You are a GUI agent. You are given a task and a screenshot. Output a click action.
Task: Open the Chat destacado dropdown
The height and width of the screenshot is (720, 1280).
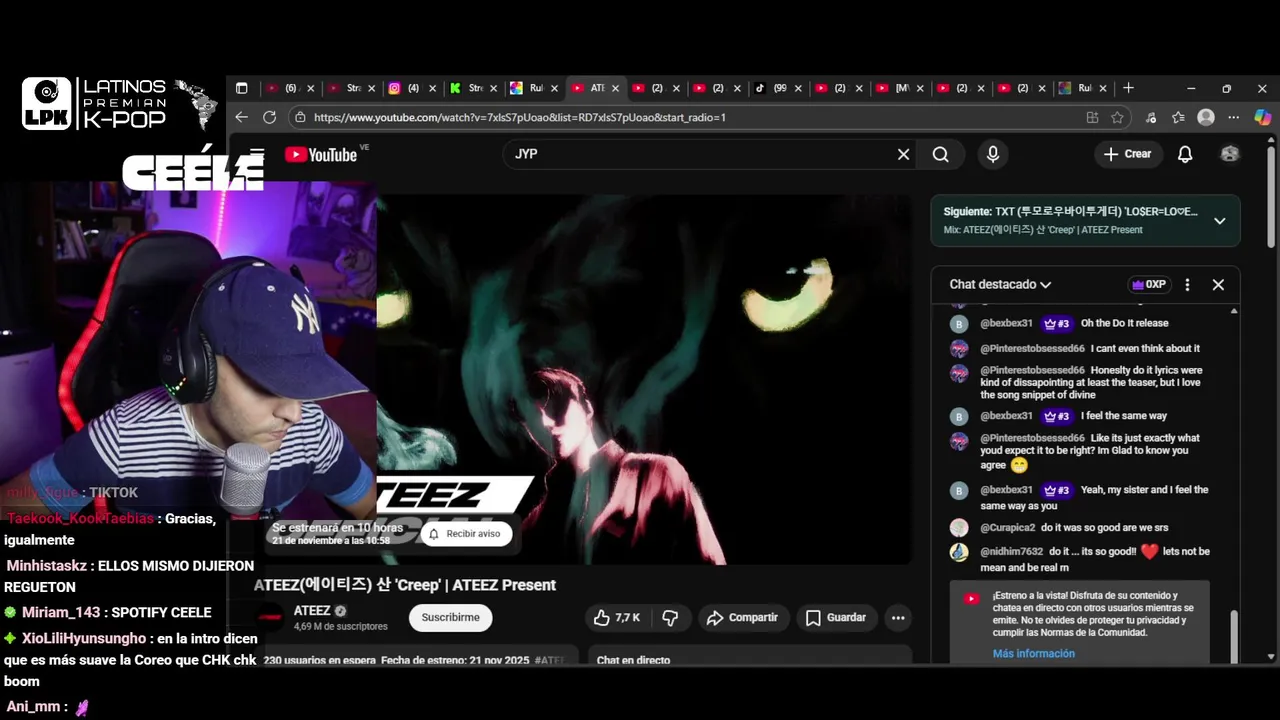coord(1000,284)
